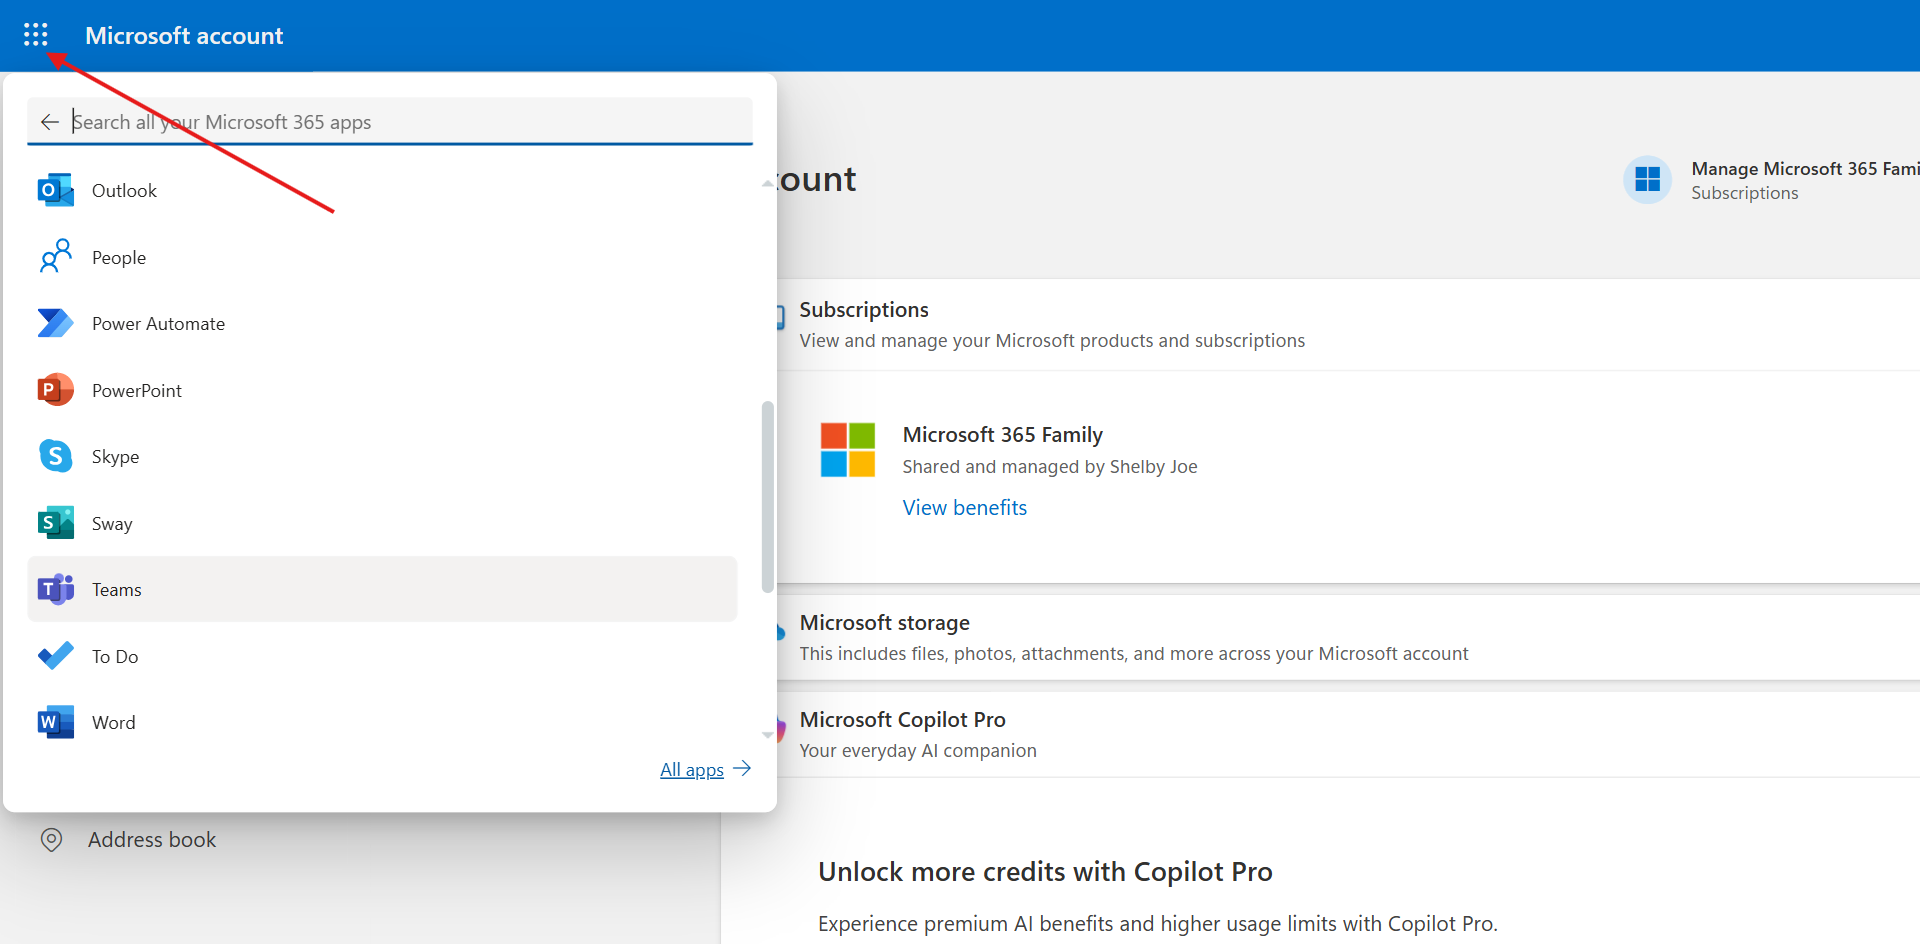Open the Outlook app icon
This screenshot has width=1920, height=944.
(x=55, y=190)
